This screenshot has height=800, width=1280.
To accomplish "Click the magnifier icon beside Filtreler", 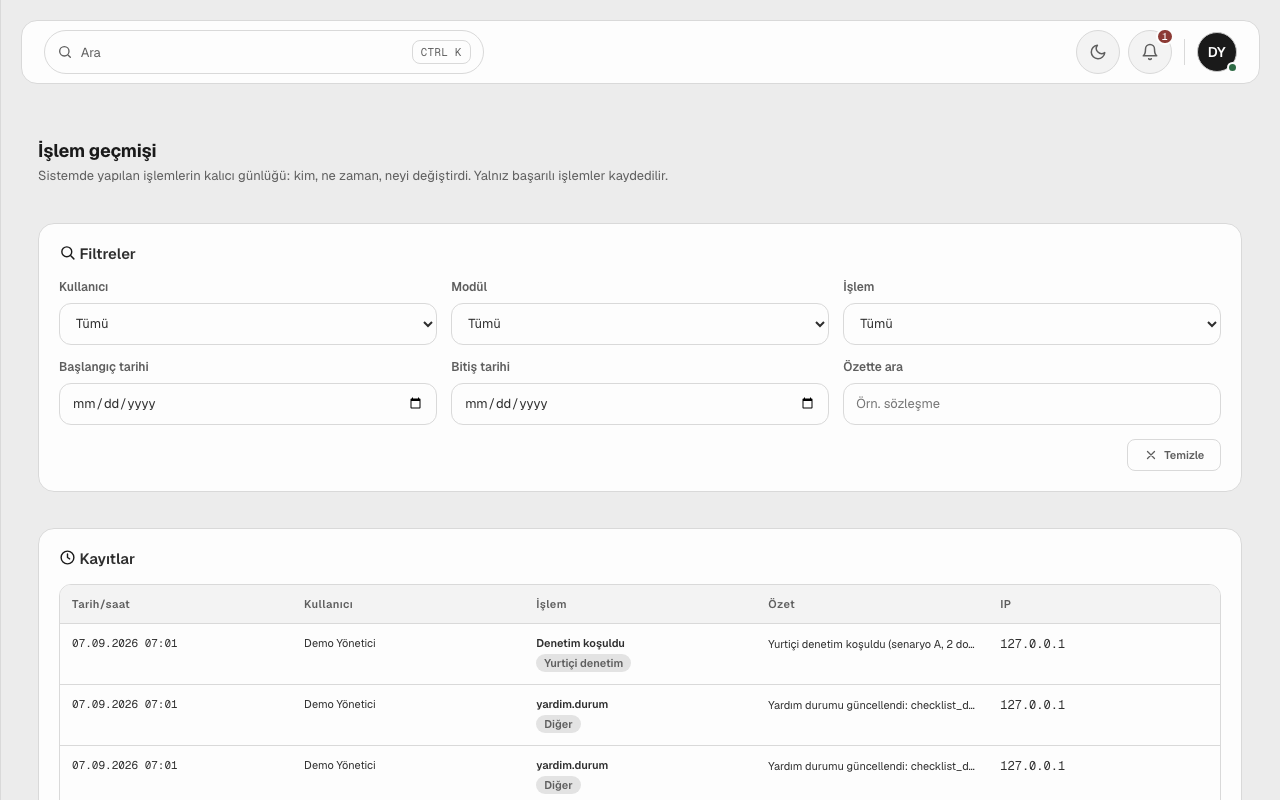I will tap(68, 253).
